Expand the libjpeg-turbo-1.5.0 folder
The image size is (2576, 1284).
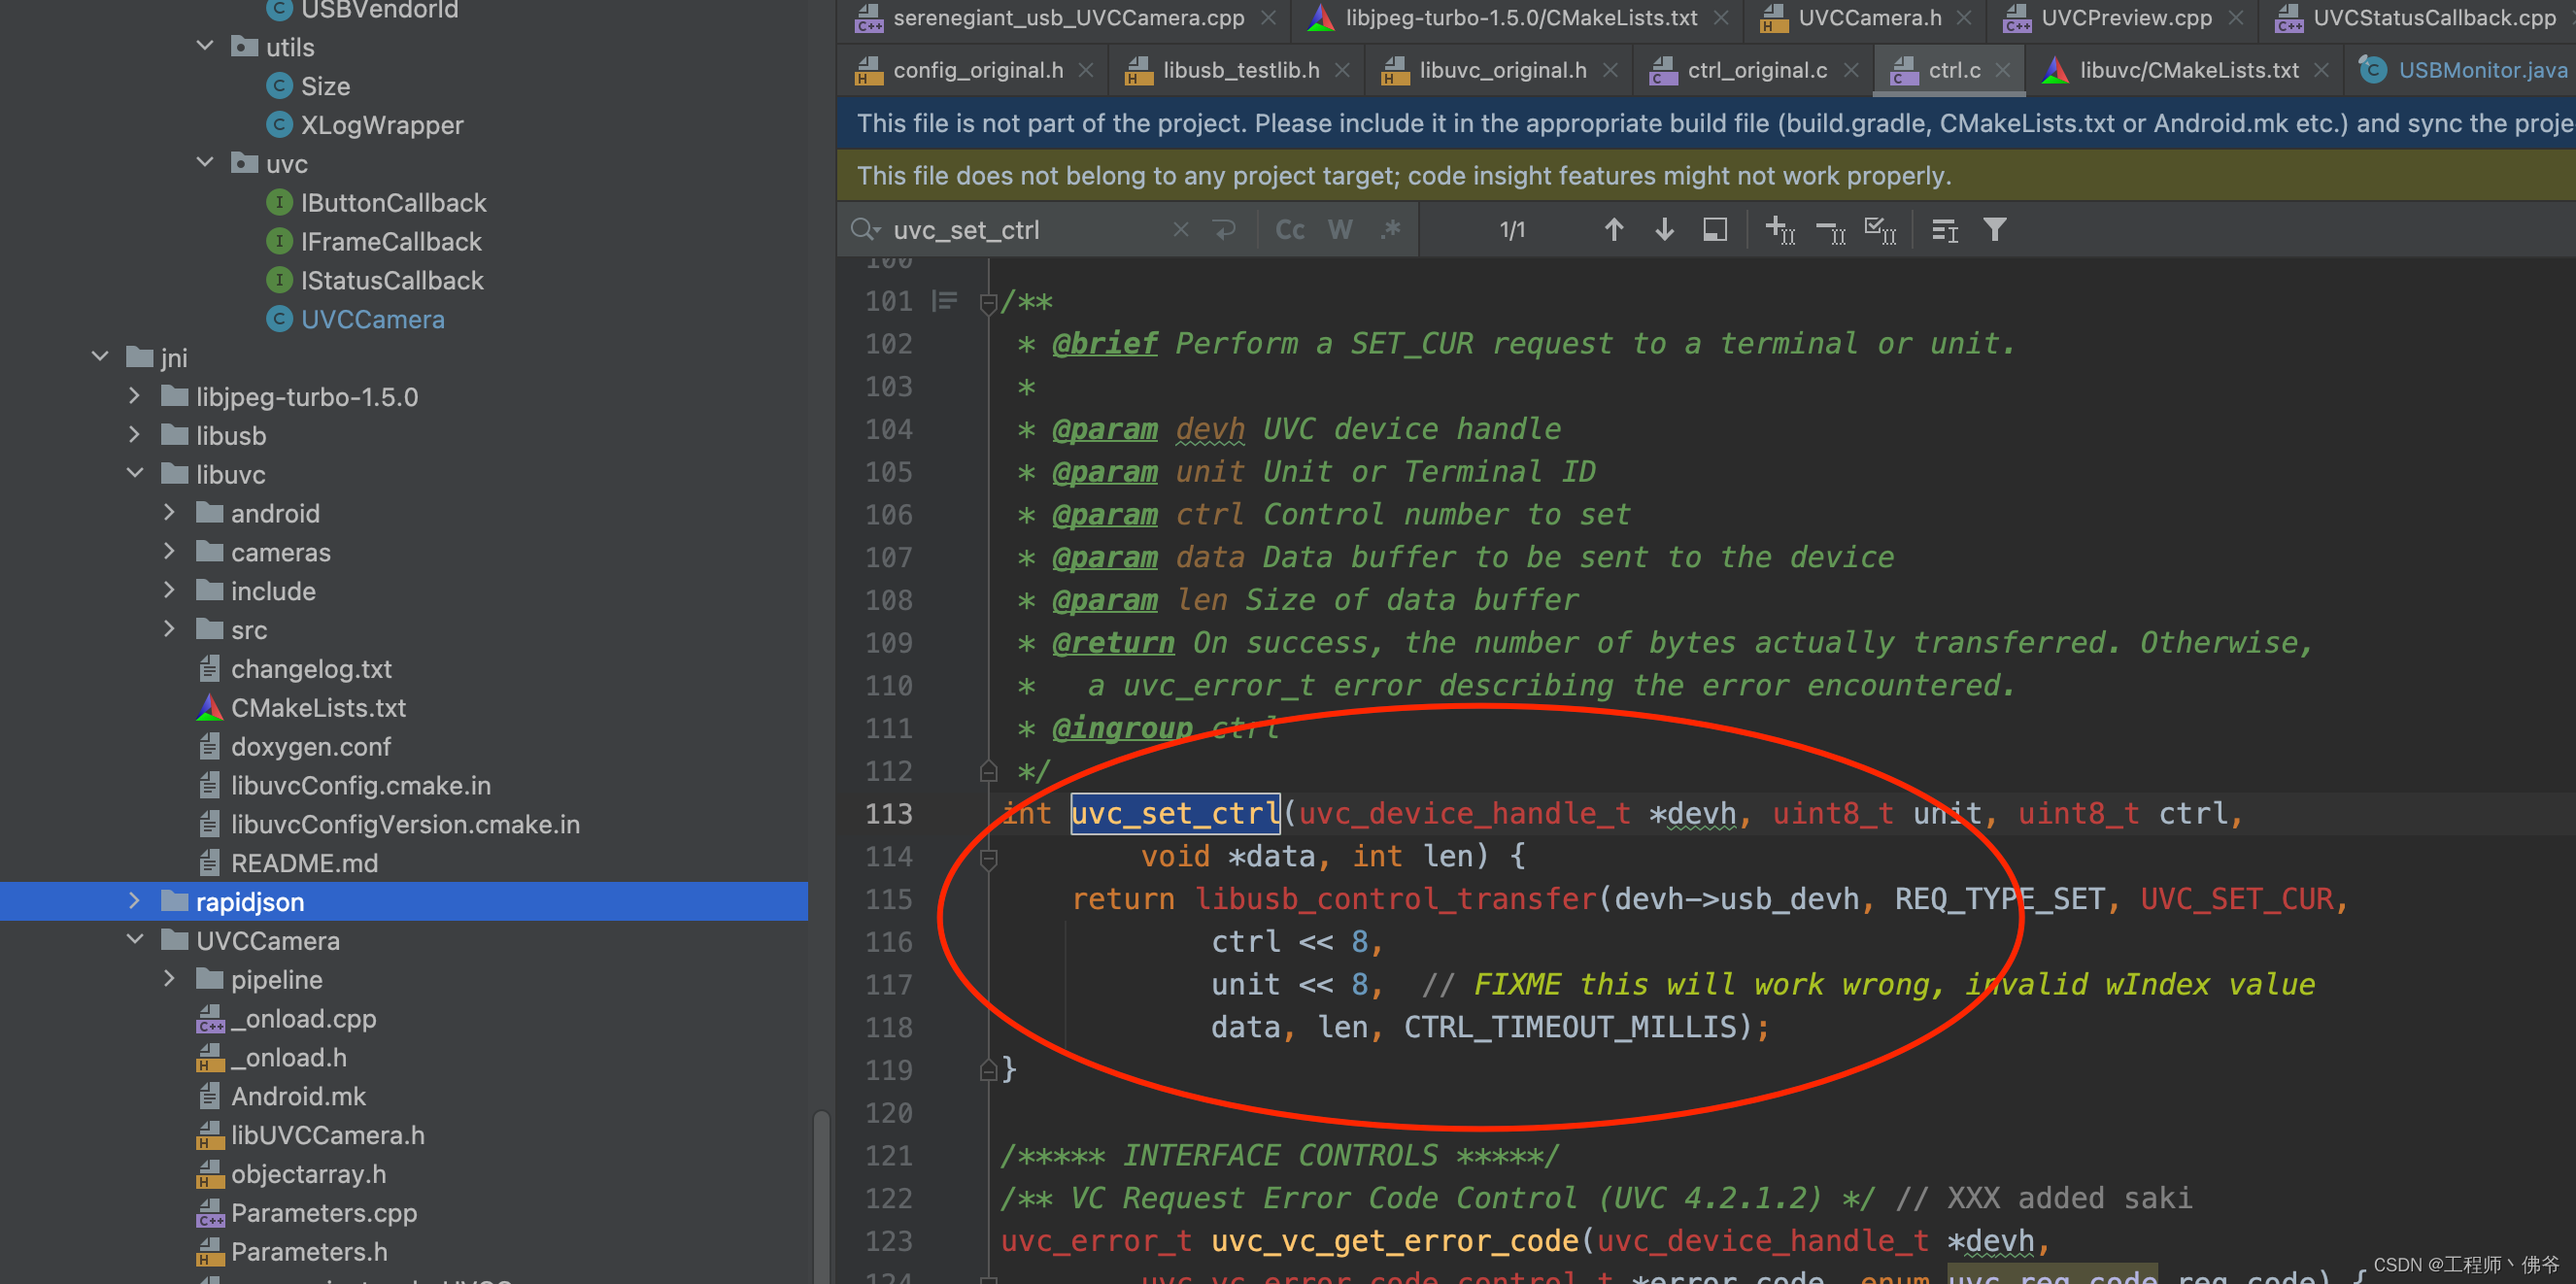[x=135, y=397]
